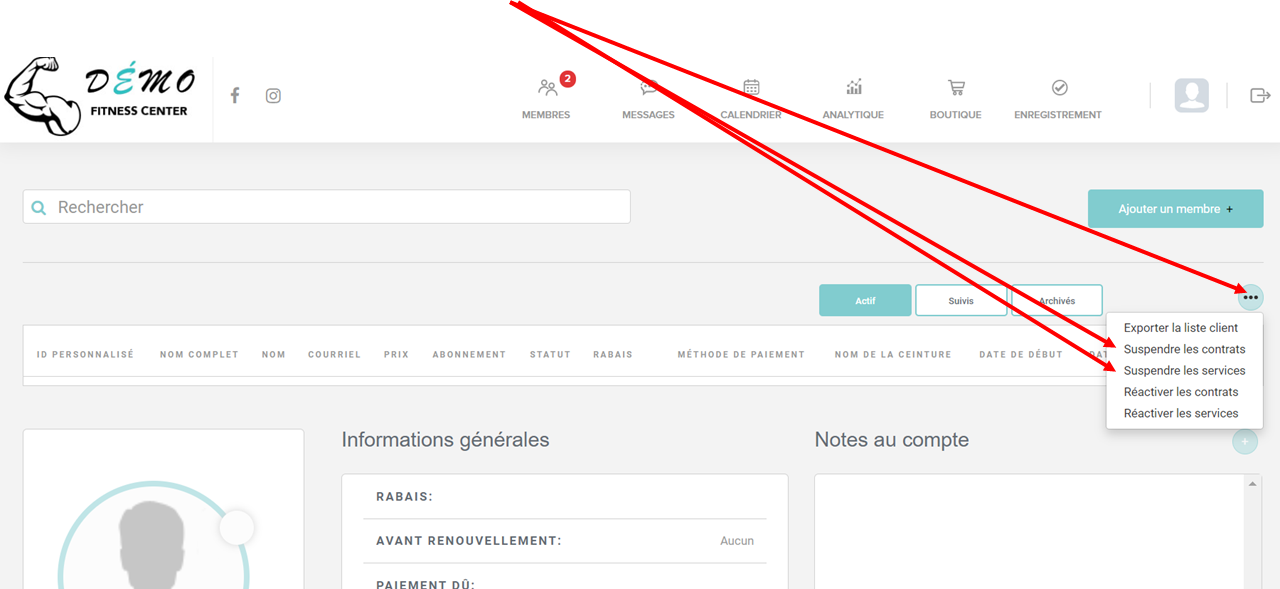The image size is (1280, 589).
Task: Click the search magnifier icon
Action: [39, 208]
